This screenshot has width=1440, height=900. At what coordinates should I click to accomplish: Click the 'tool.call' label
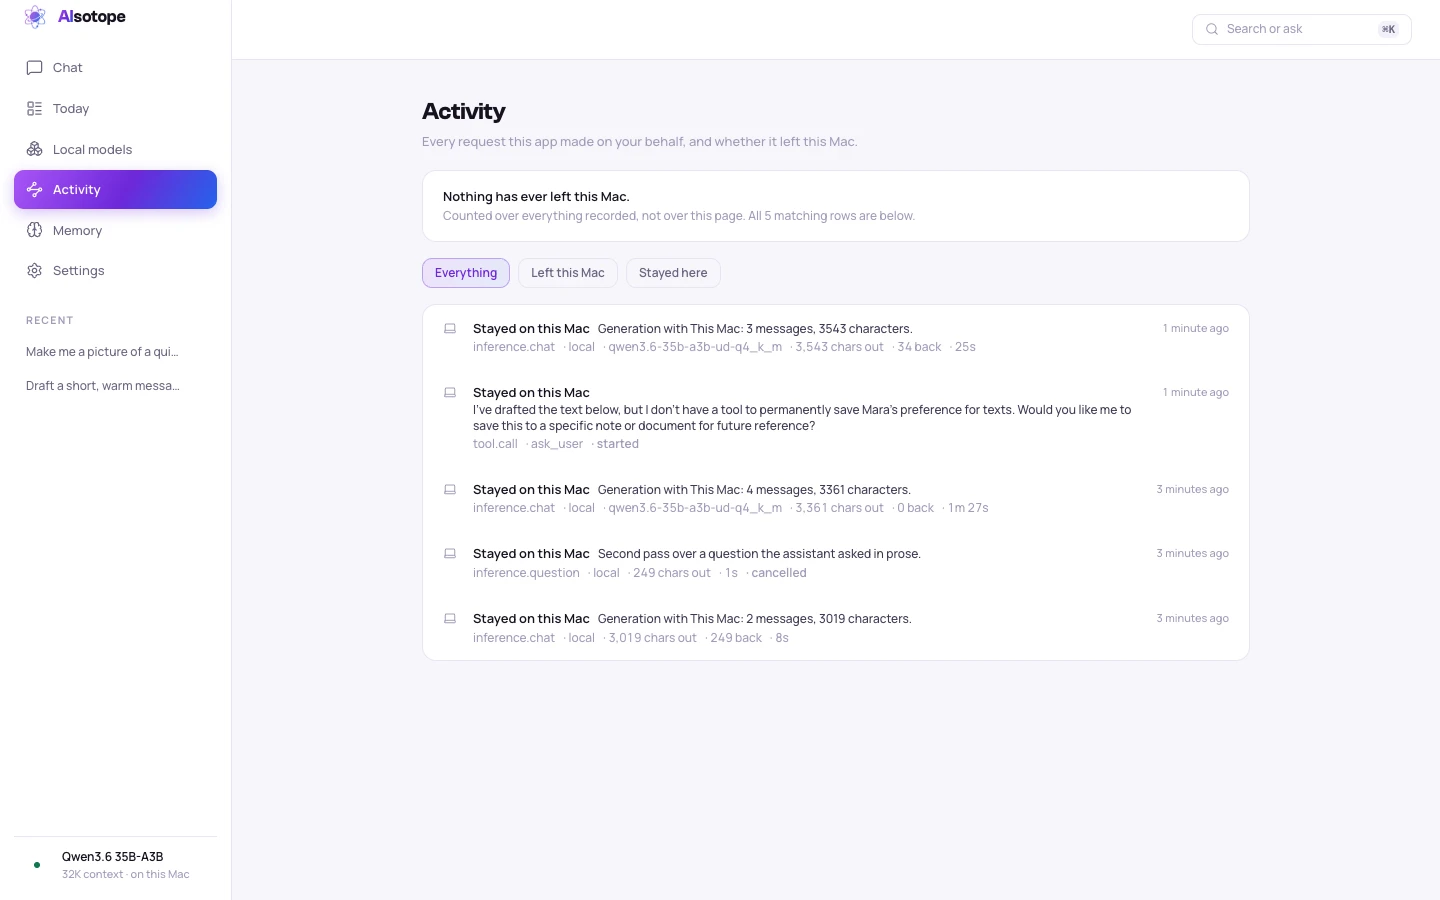pos(495,444)
